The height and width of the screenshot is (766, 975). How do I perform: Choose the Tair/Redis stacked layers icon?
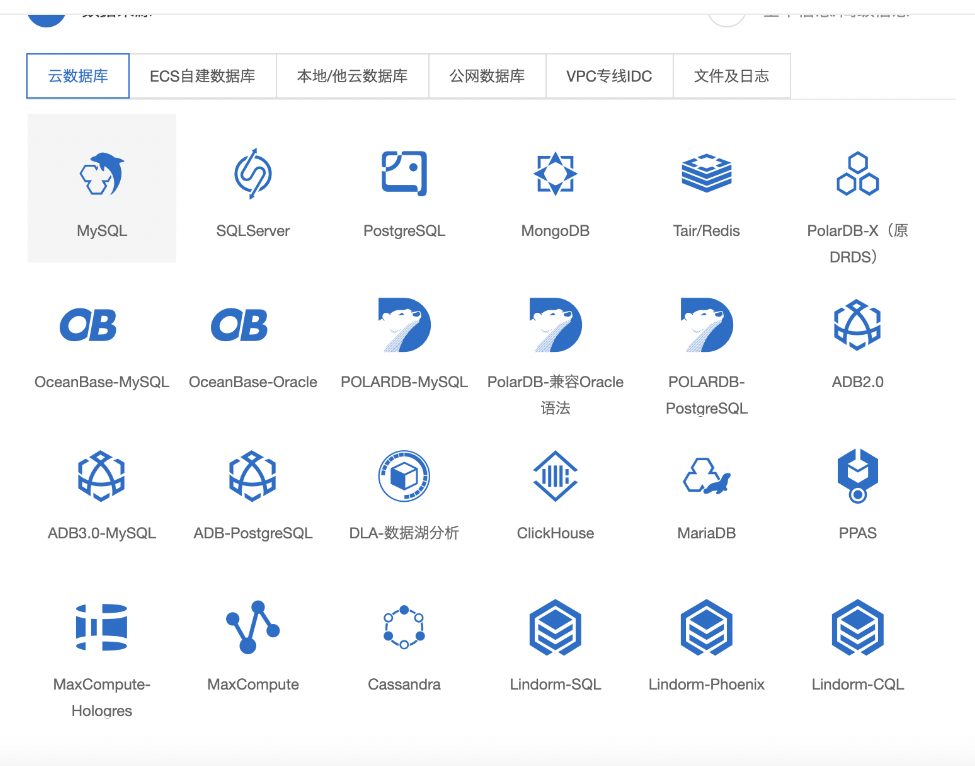click(706, 173)
